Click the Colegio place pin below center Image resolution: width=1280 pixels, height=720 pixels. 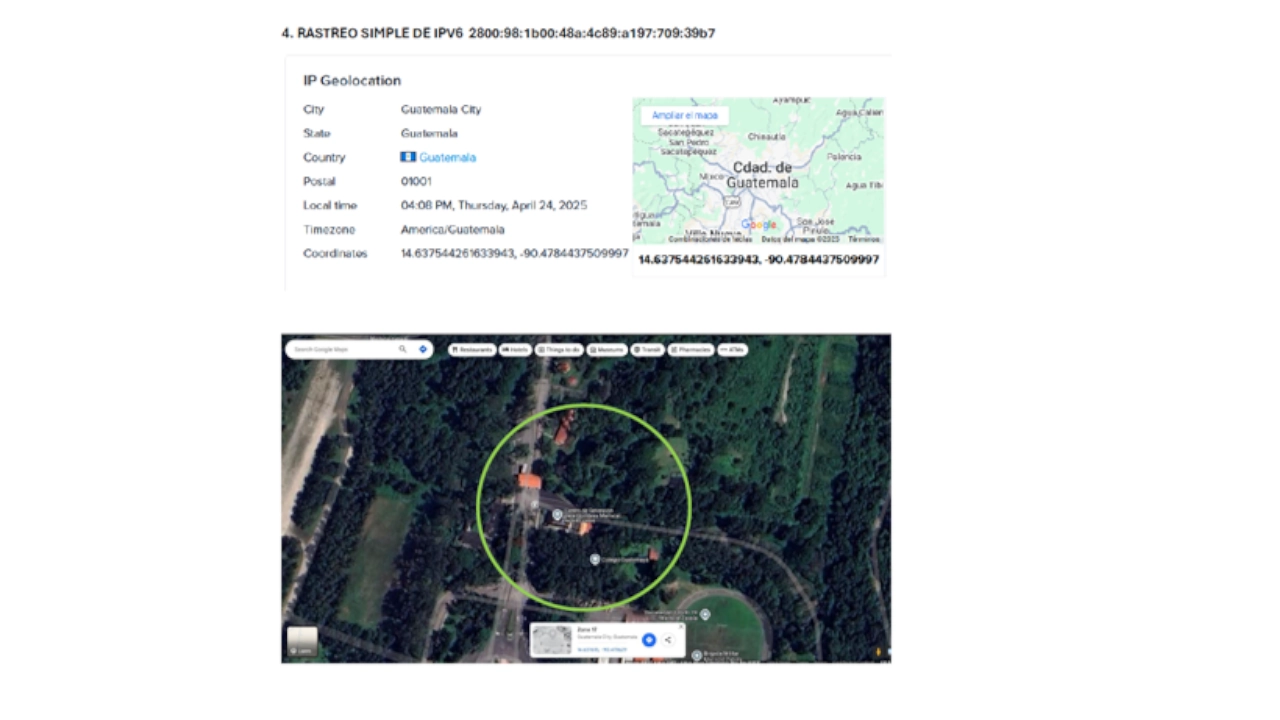(x=595, y=559)
